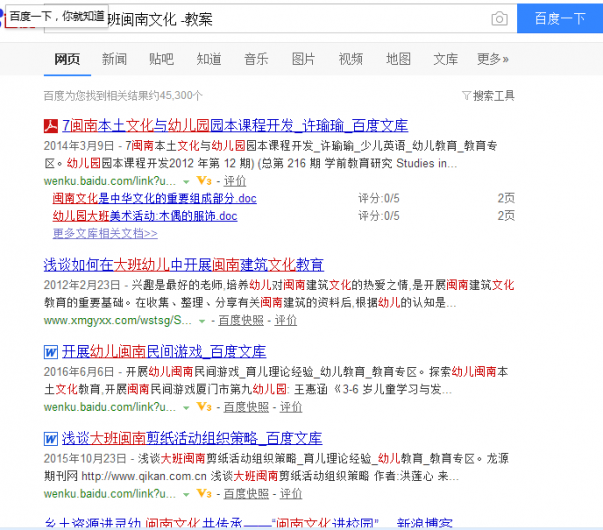
Task: Expand dropdown arrow after www.xmgyxx.com URL
Action: [202, 321]
